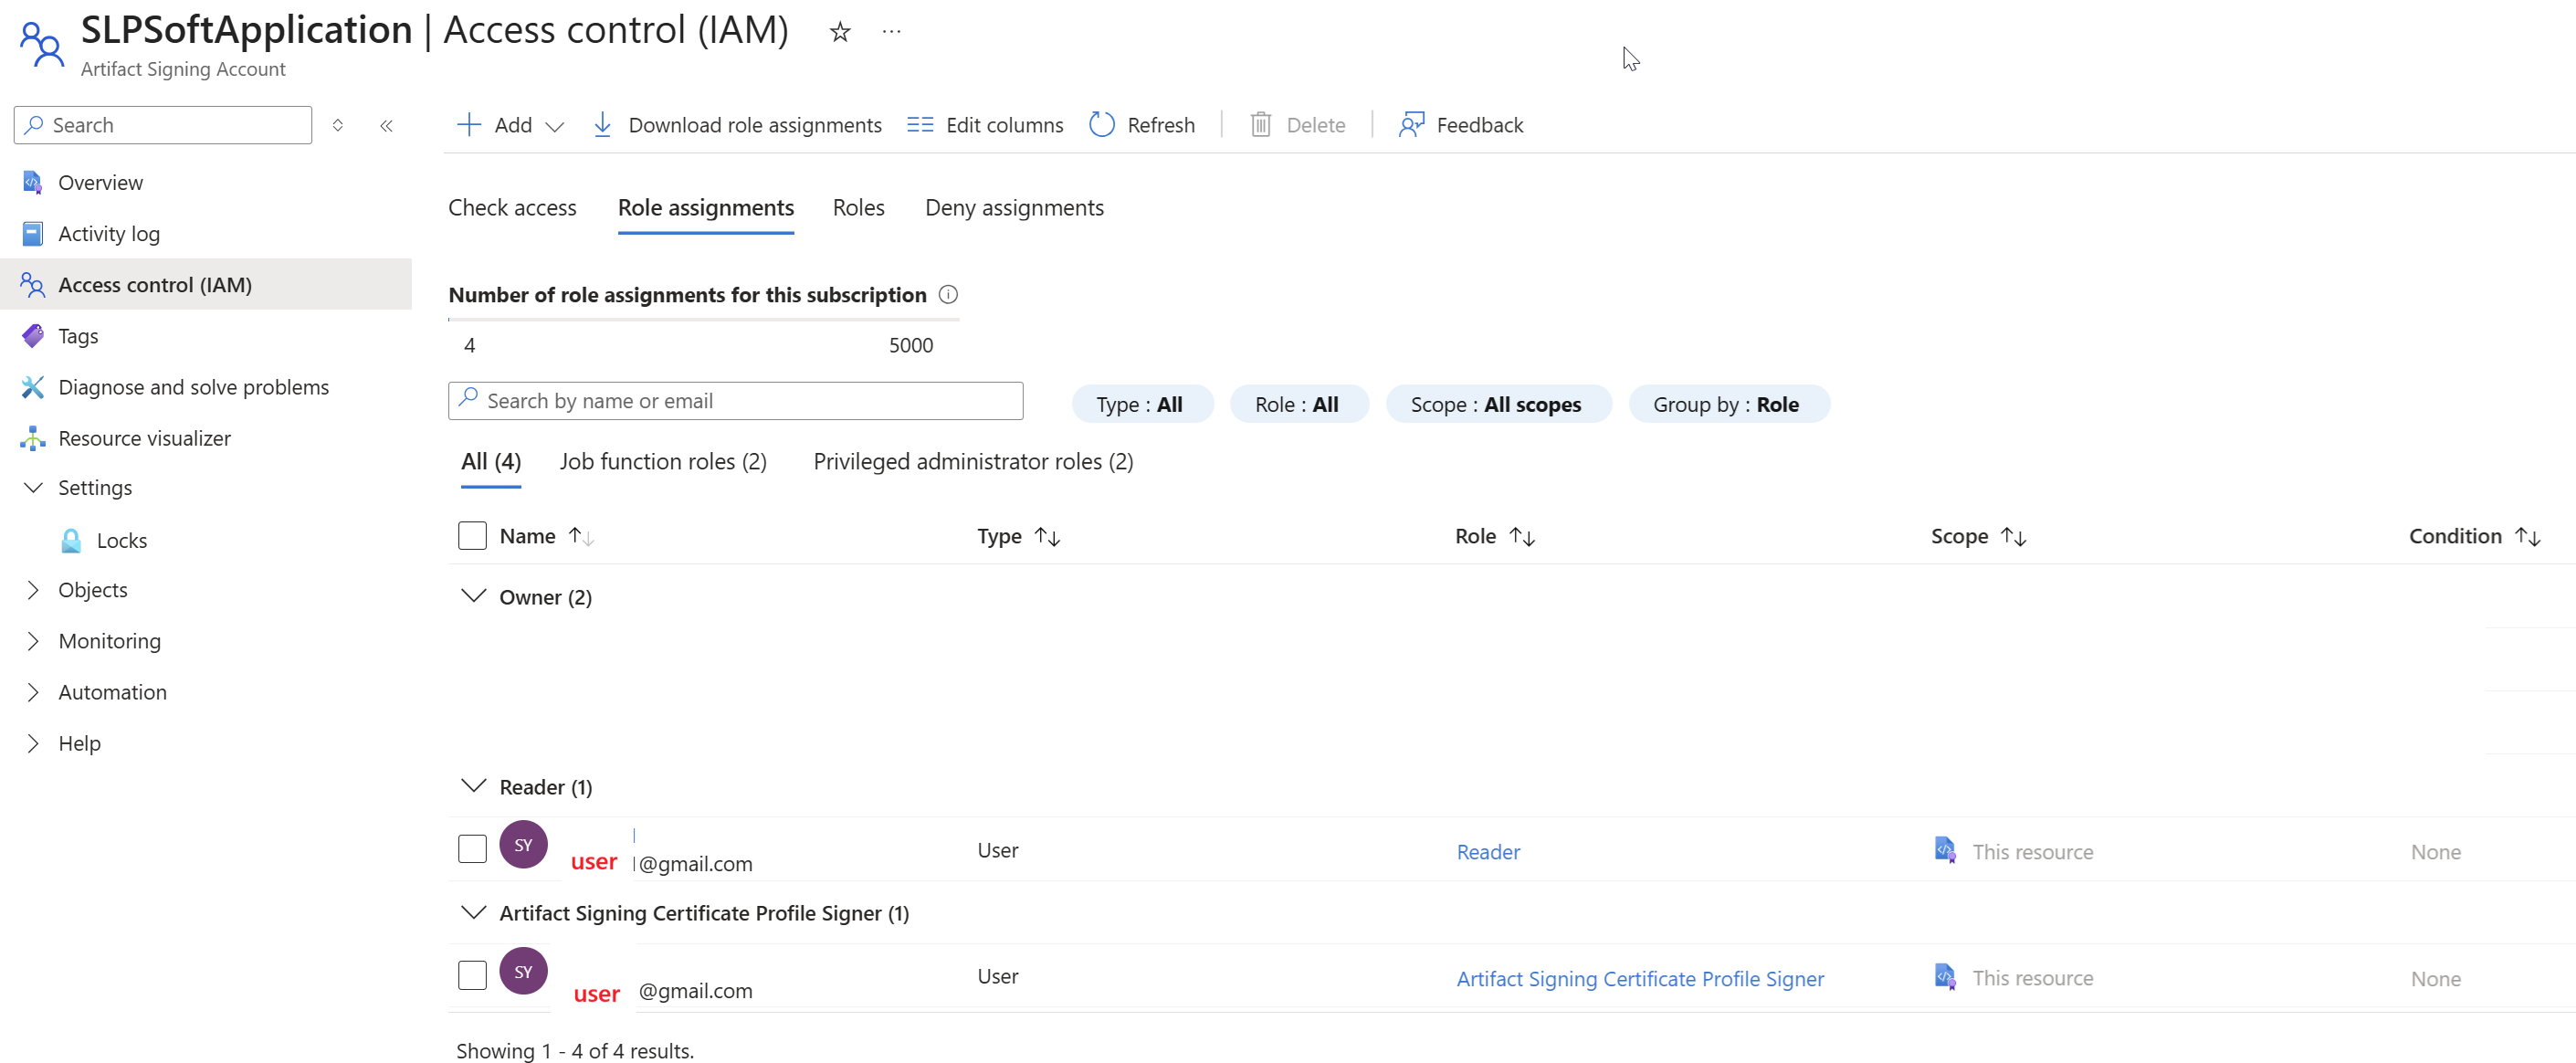Collapse the sidebar with the double chevron
Image resolution: width=2576 pixels, height=1063 pixels.
tap(386, 126)
